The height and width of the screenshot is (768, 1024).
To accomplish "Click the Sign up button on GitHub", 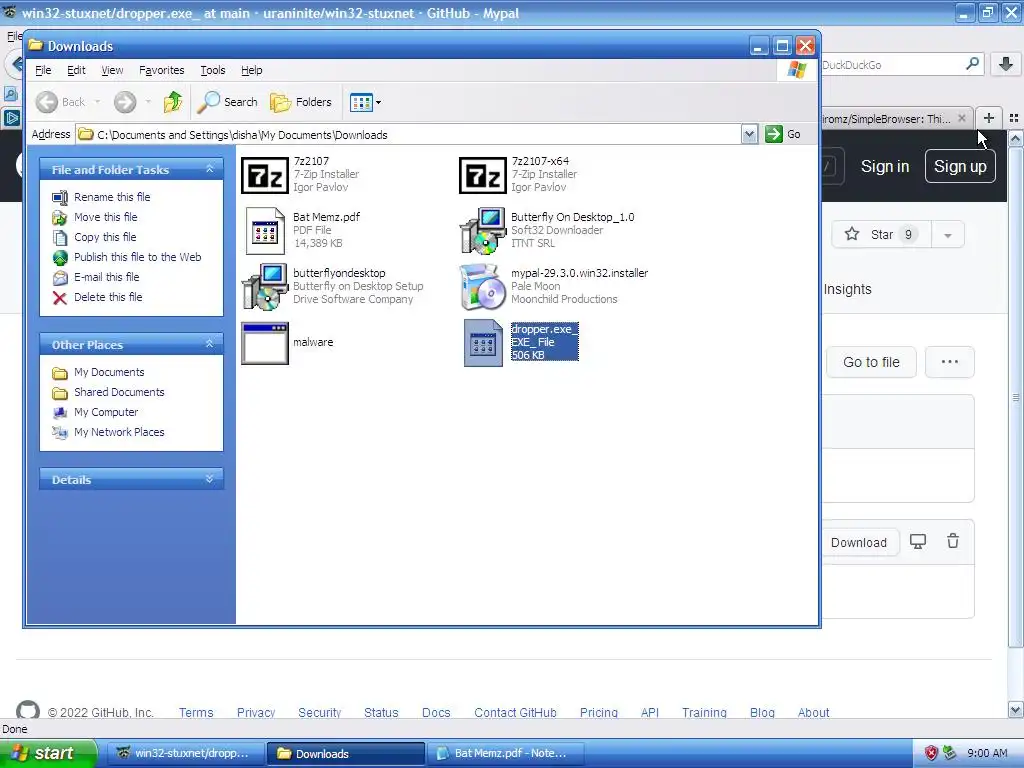I will (x=960, y=167).
